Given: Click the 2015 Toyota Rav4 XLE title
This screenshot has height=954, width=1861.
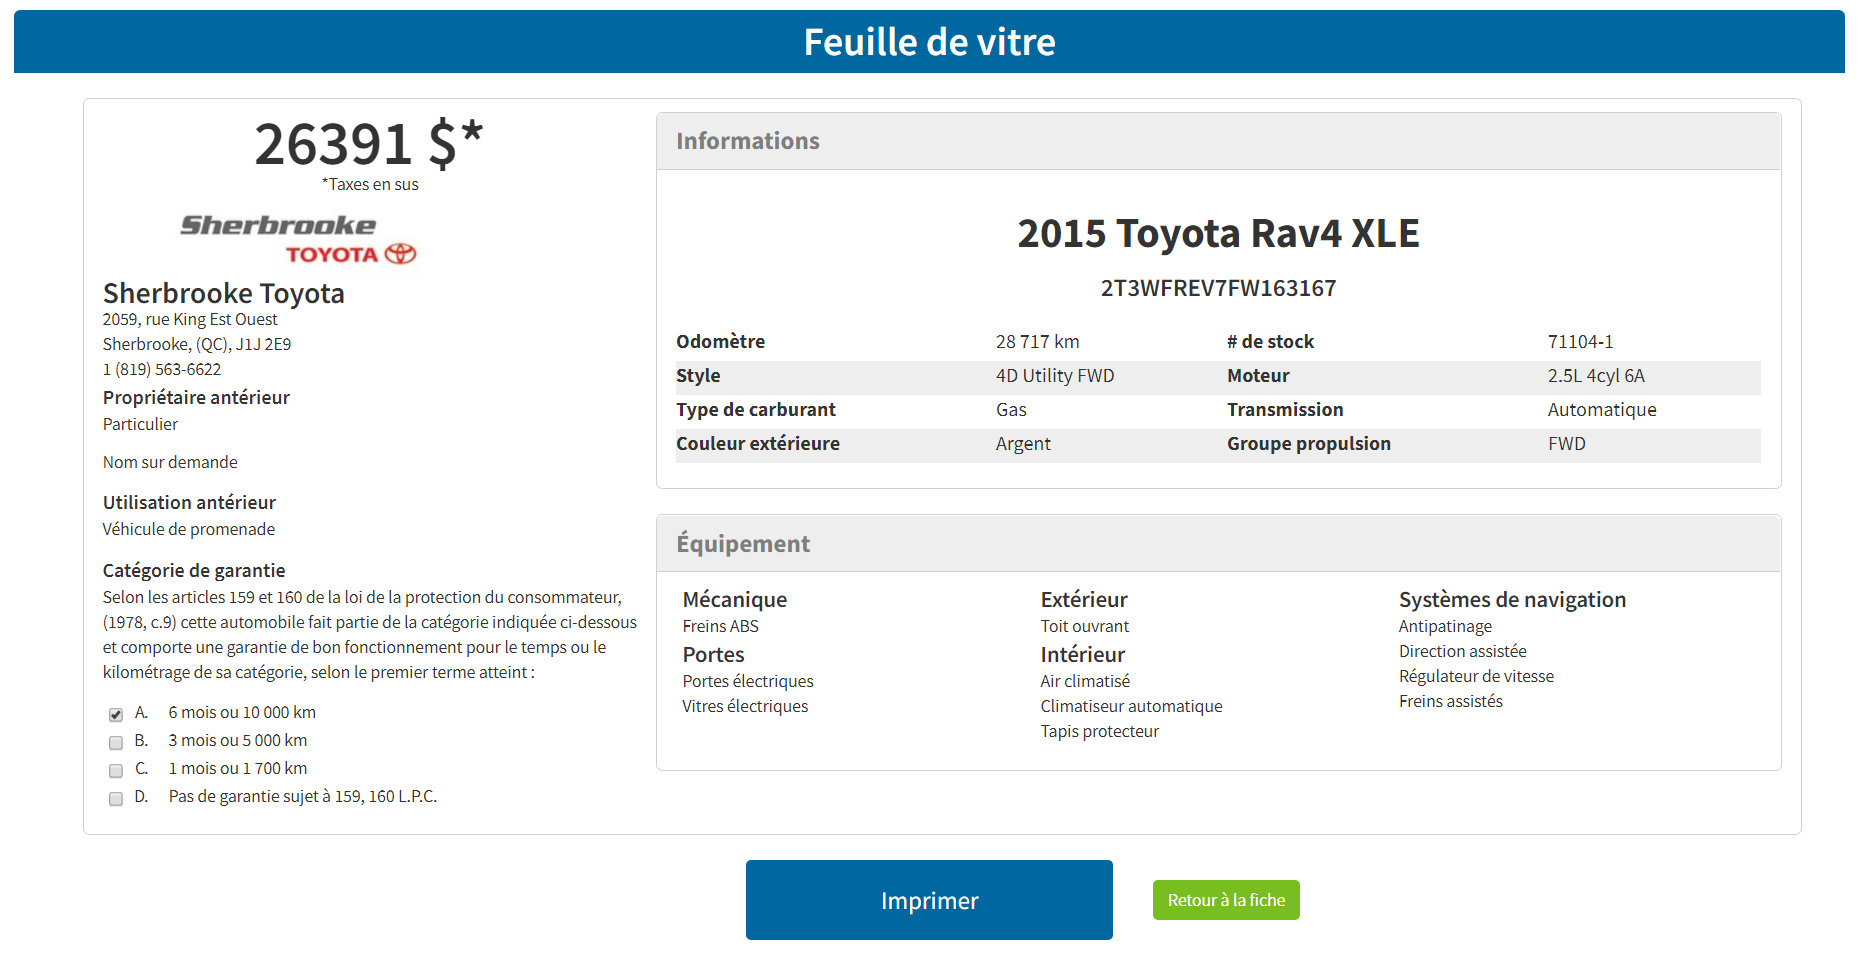Looking at the screenshot, I should click(x=1218, y=233).
